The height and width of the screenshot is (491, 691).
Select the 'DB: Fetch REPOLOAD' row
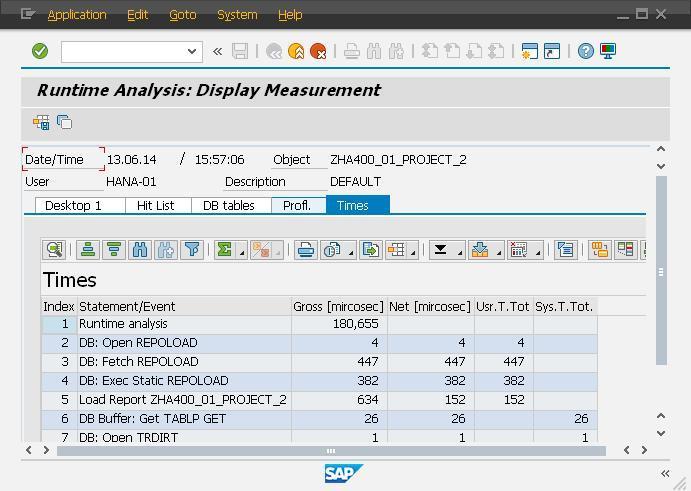point(319,362)
